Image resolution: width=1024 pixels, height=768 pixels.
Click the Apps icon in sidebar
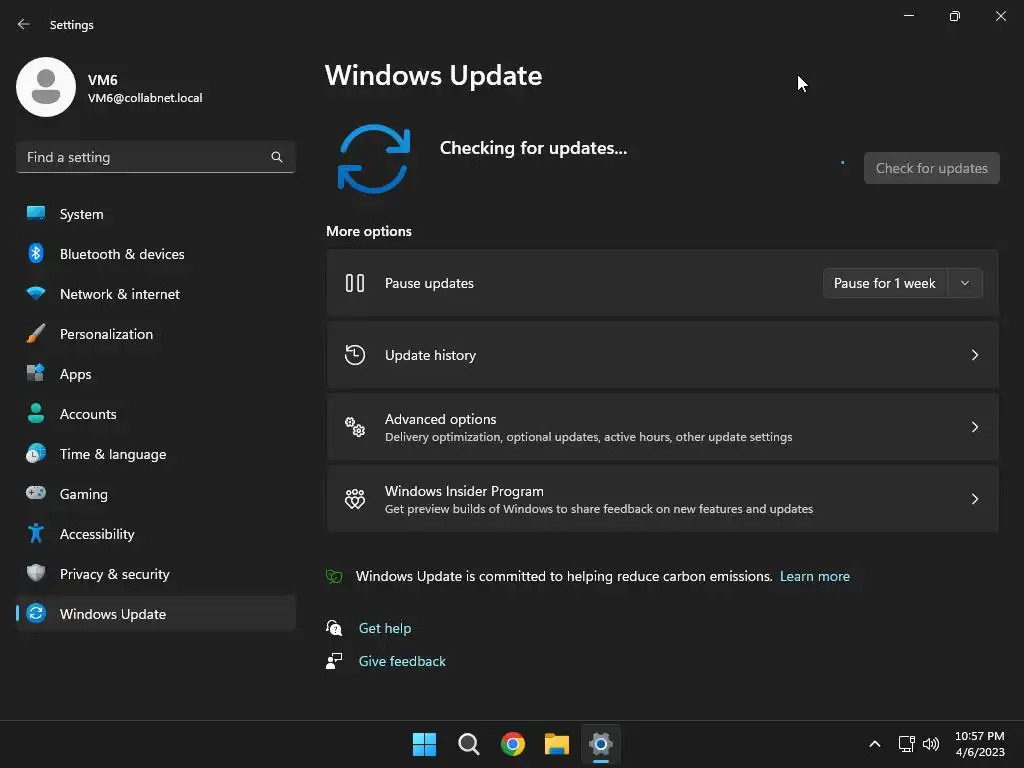click(x=36, y=373)
